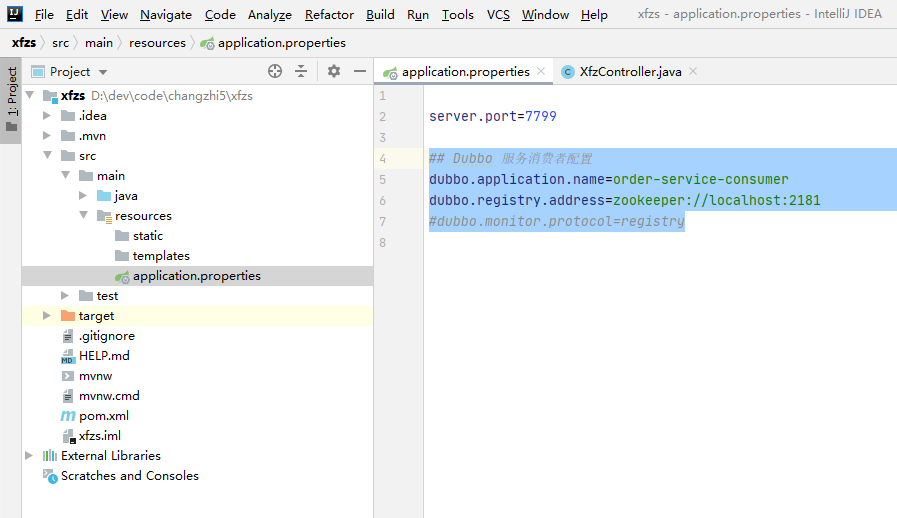The height and width of the screenshot is (518, 897).
Task: Hide the Project panel with minus icon
Action: pos(360,71)
